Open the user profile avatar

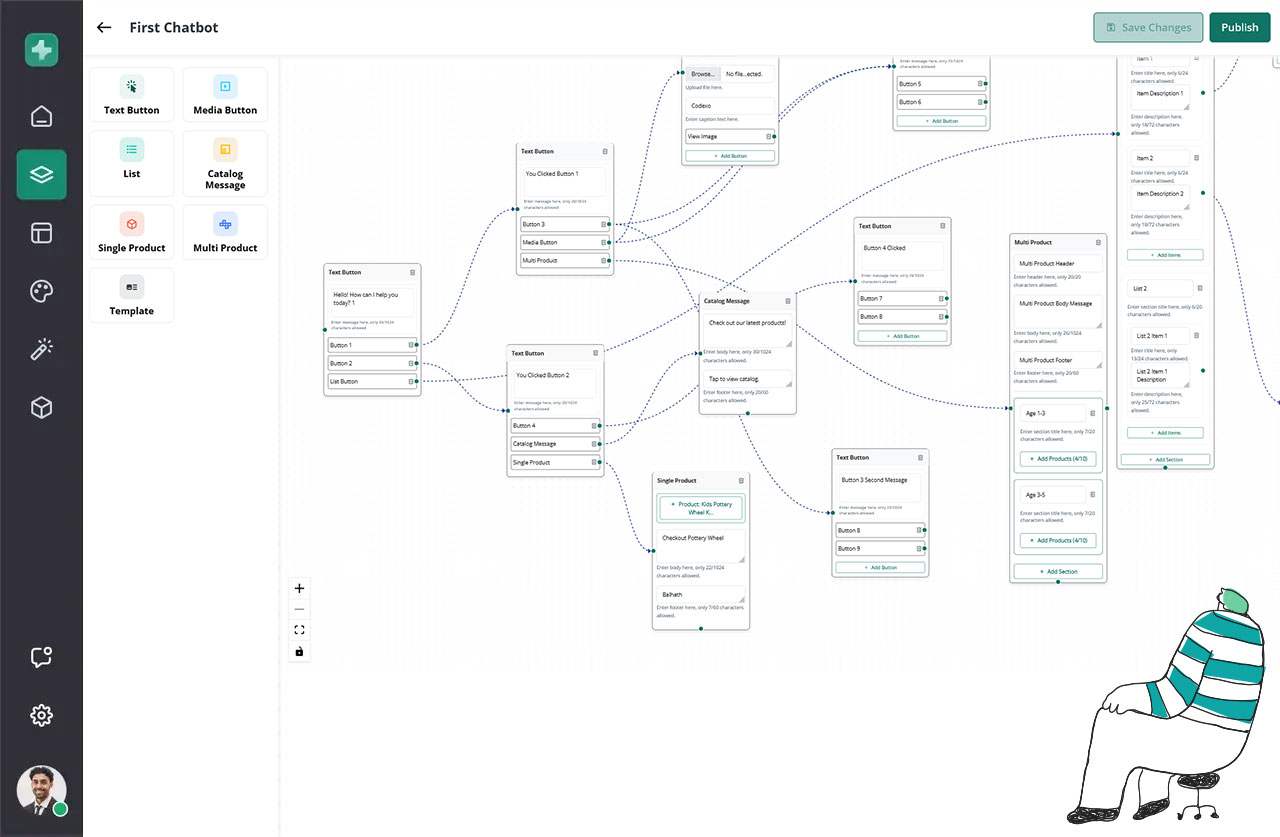(x=41, y=790)
